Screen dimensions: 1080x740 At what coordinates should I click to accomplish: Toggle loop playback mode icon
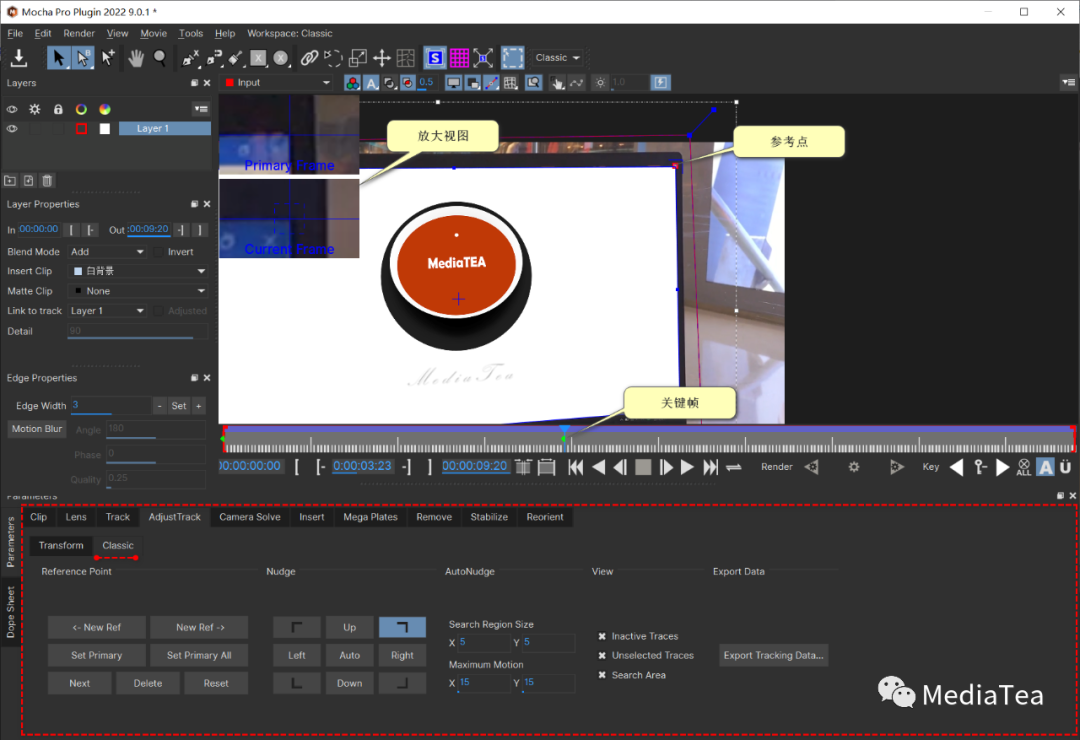click(x=734, y=467)
